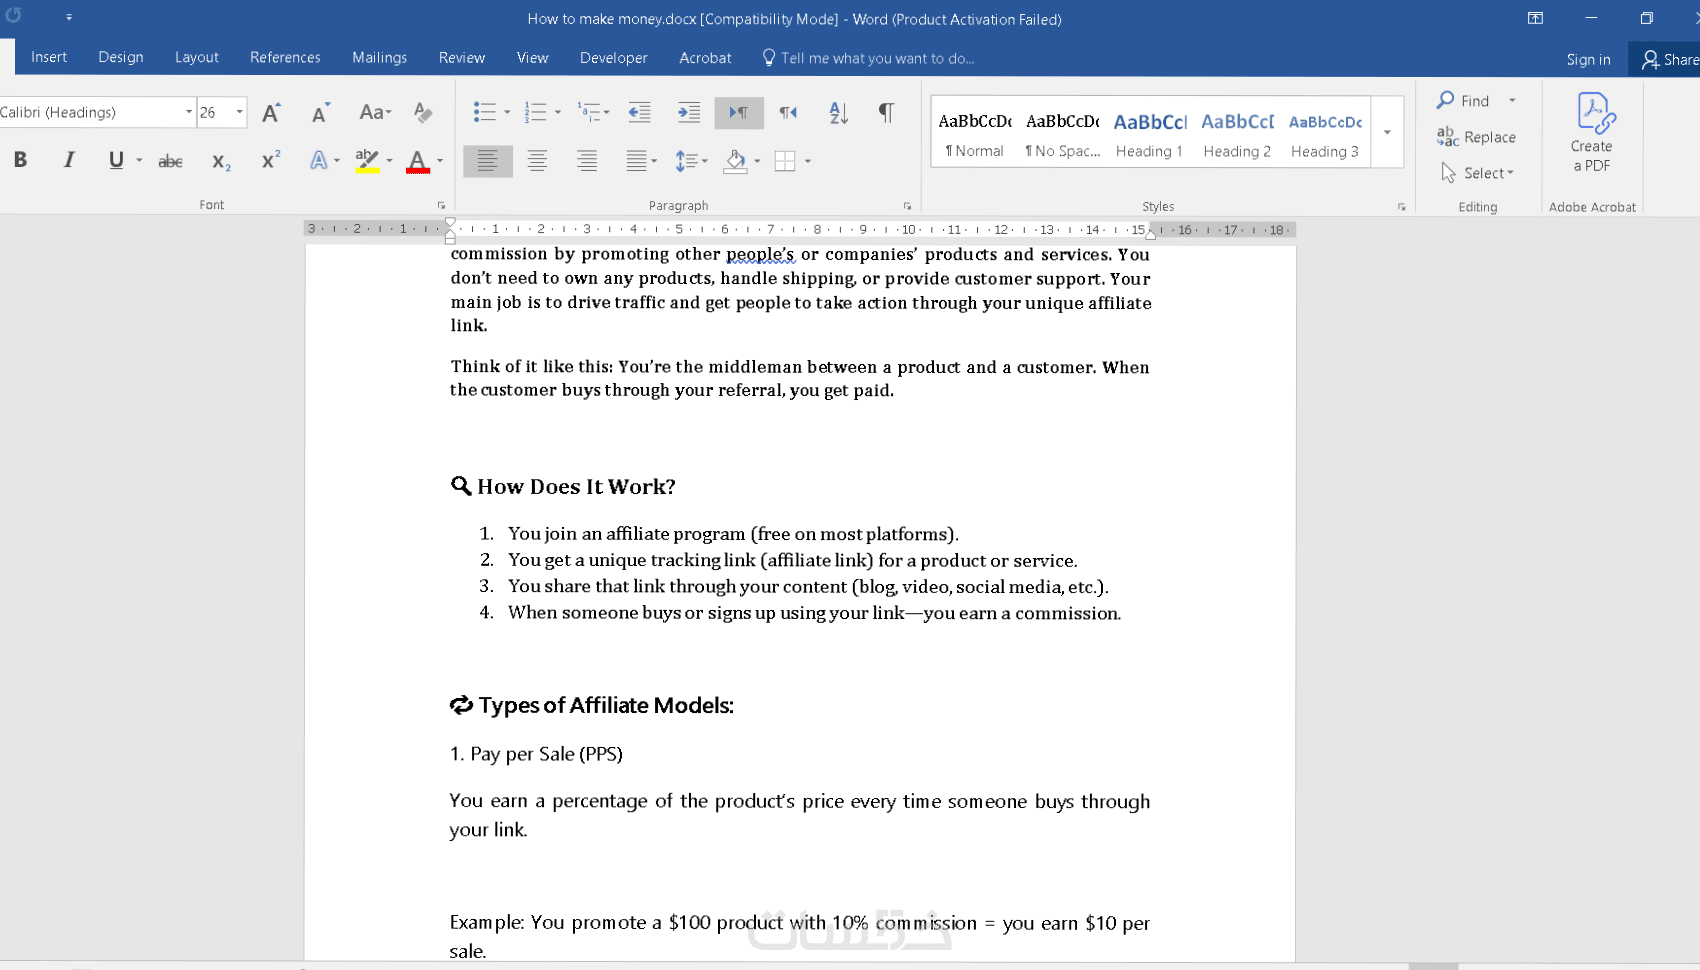Apply the Heading 2 style
The image size is (1700, 970).
coord(1237,133)
